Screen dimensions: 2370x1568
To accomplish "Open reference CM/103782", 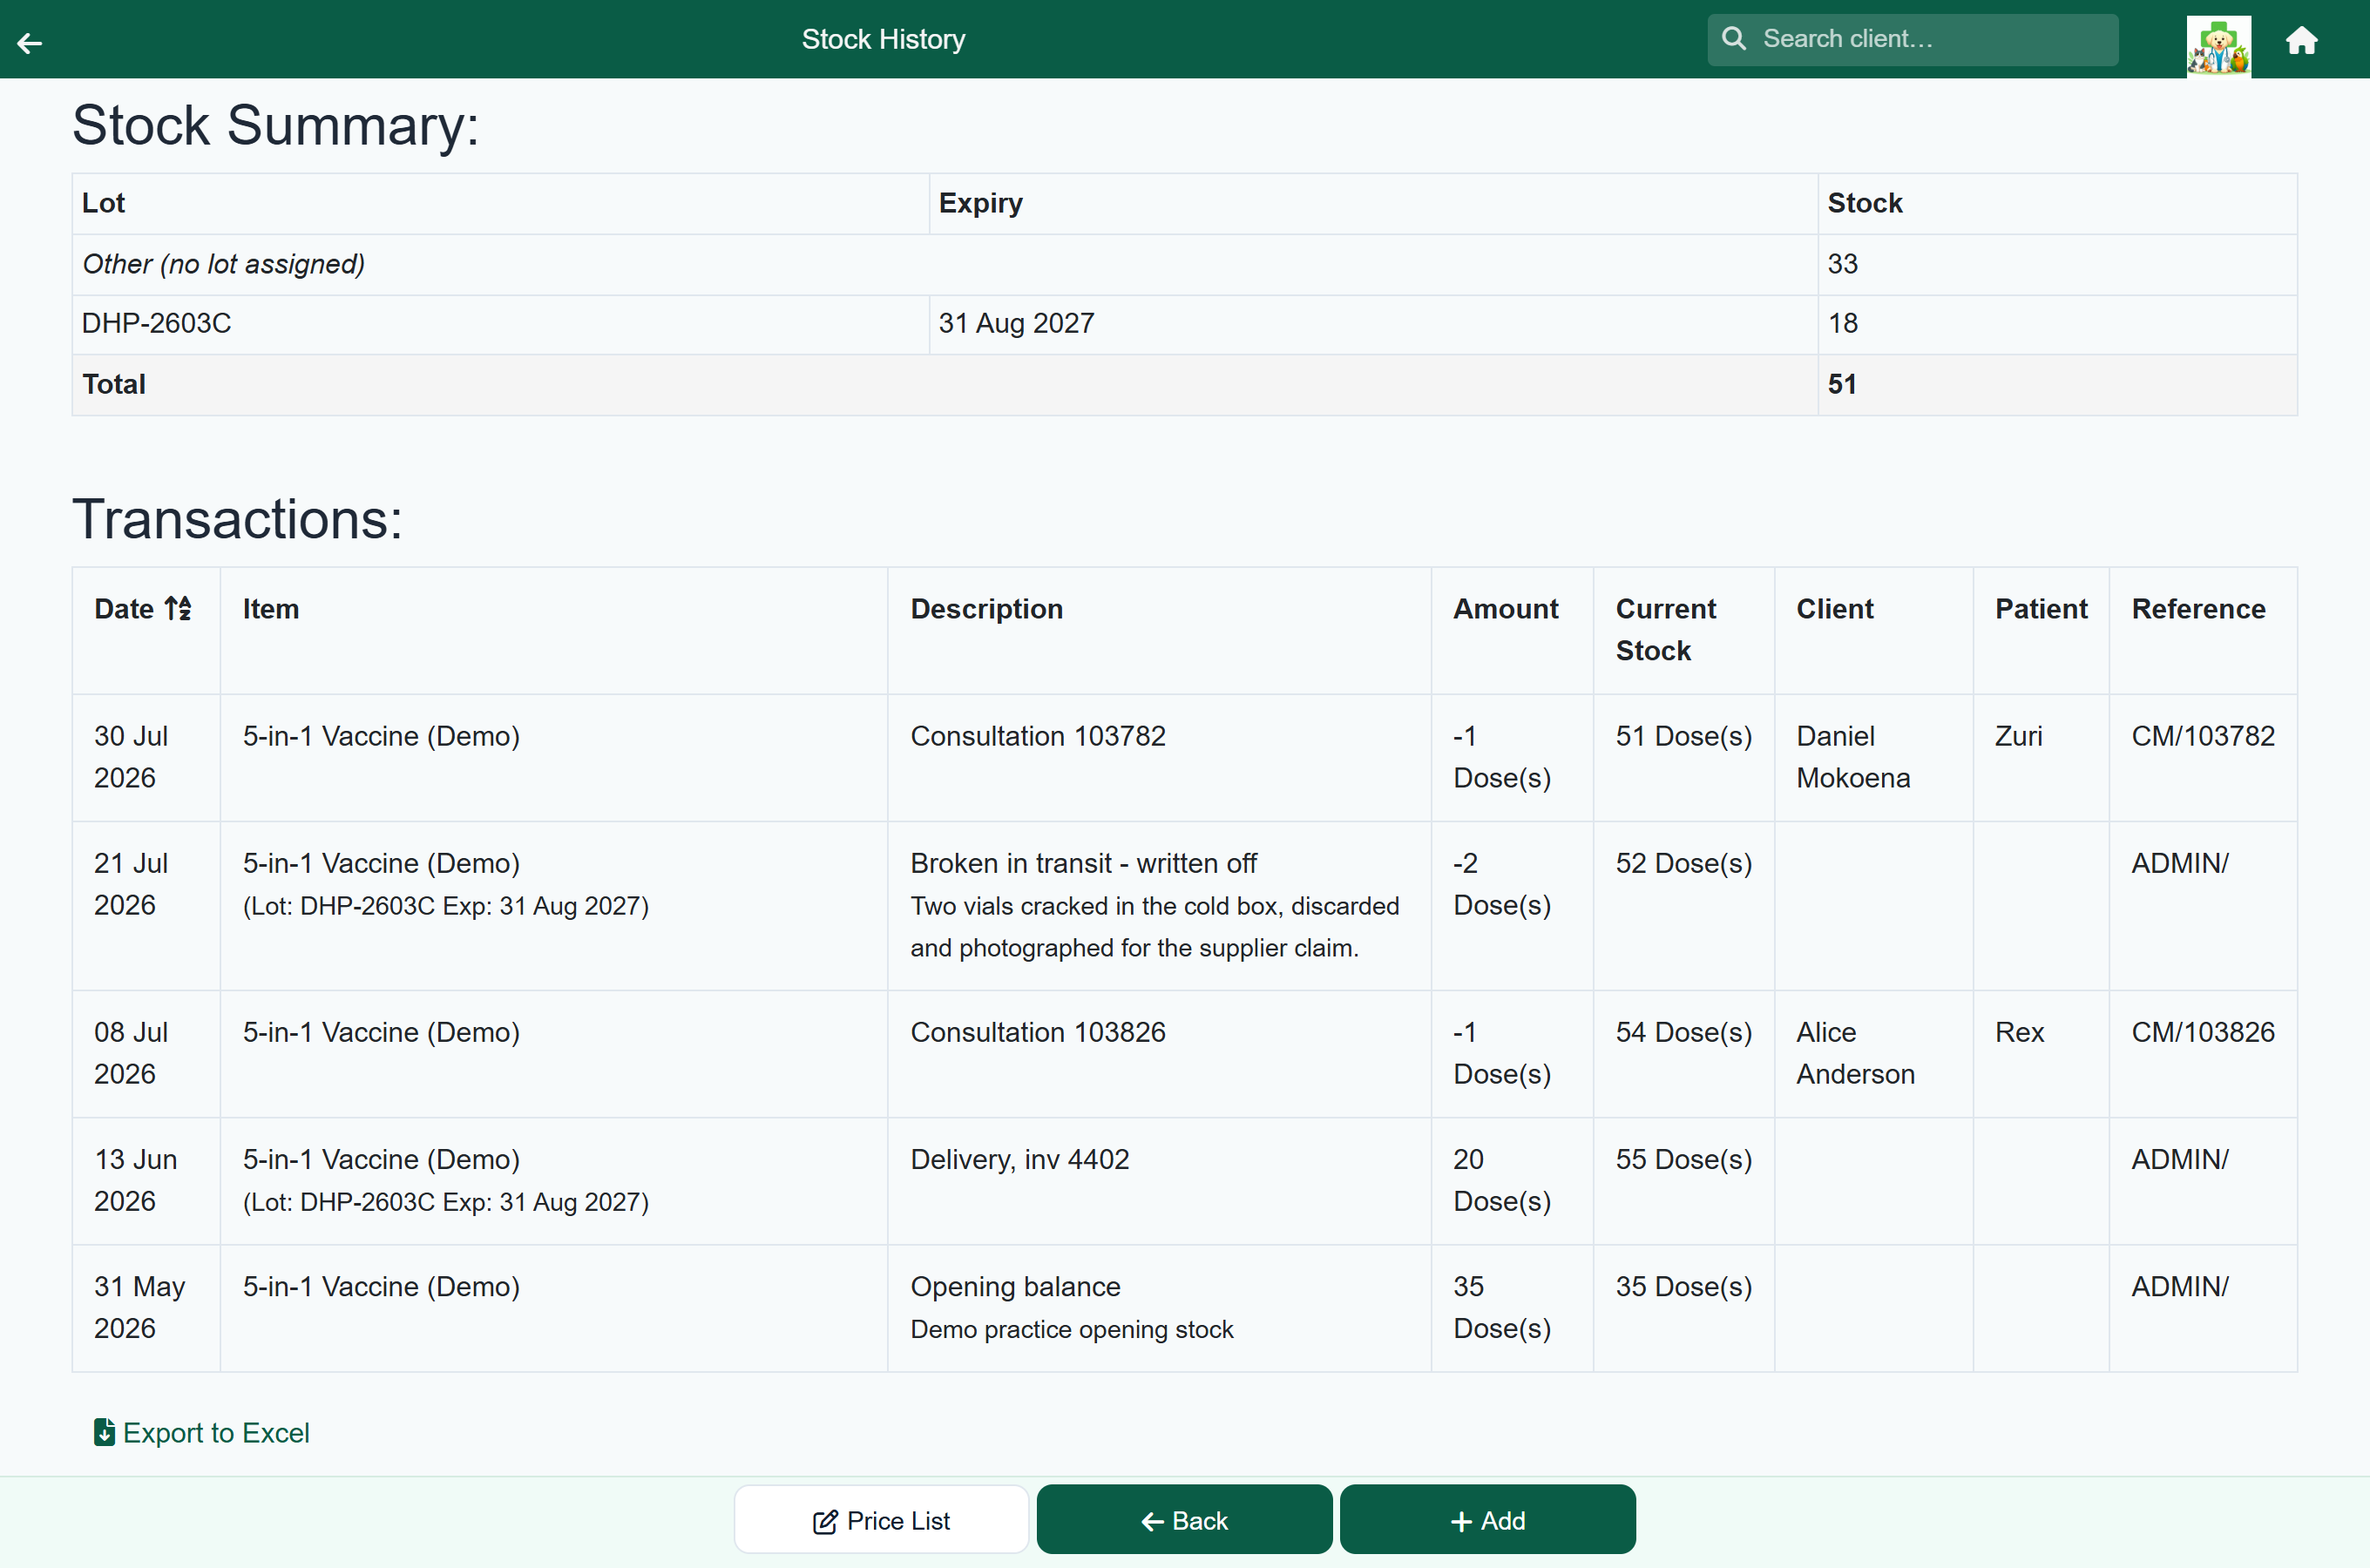I will [x=2203, y=736].
